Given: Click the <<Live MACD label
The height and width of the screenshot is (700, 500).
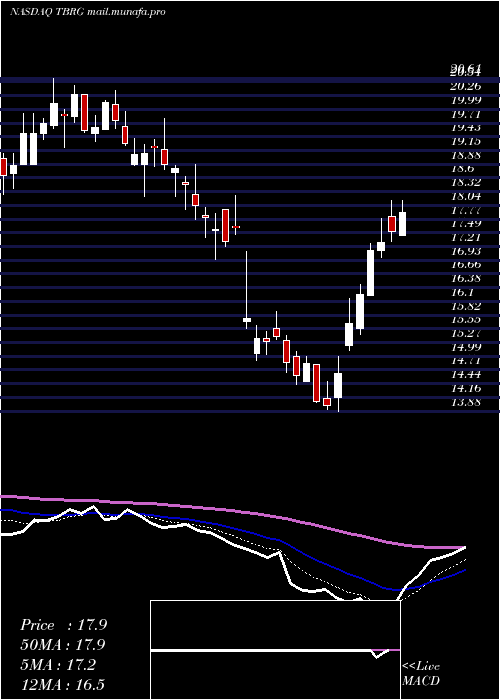Looking at the screenshot, I should 421,673.
